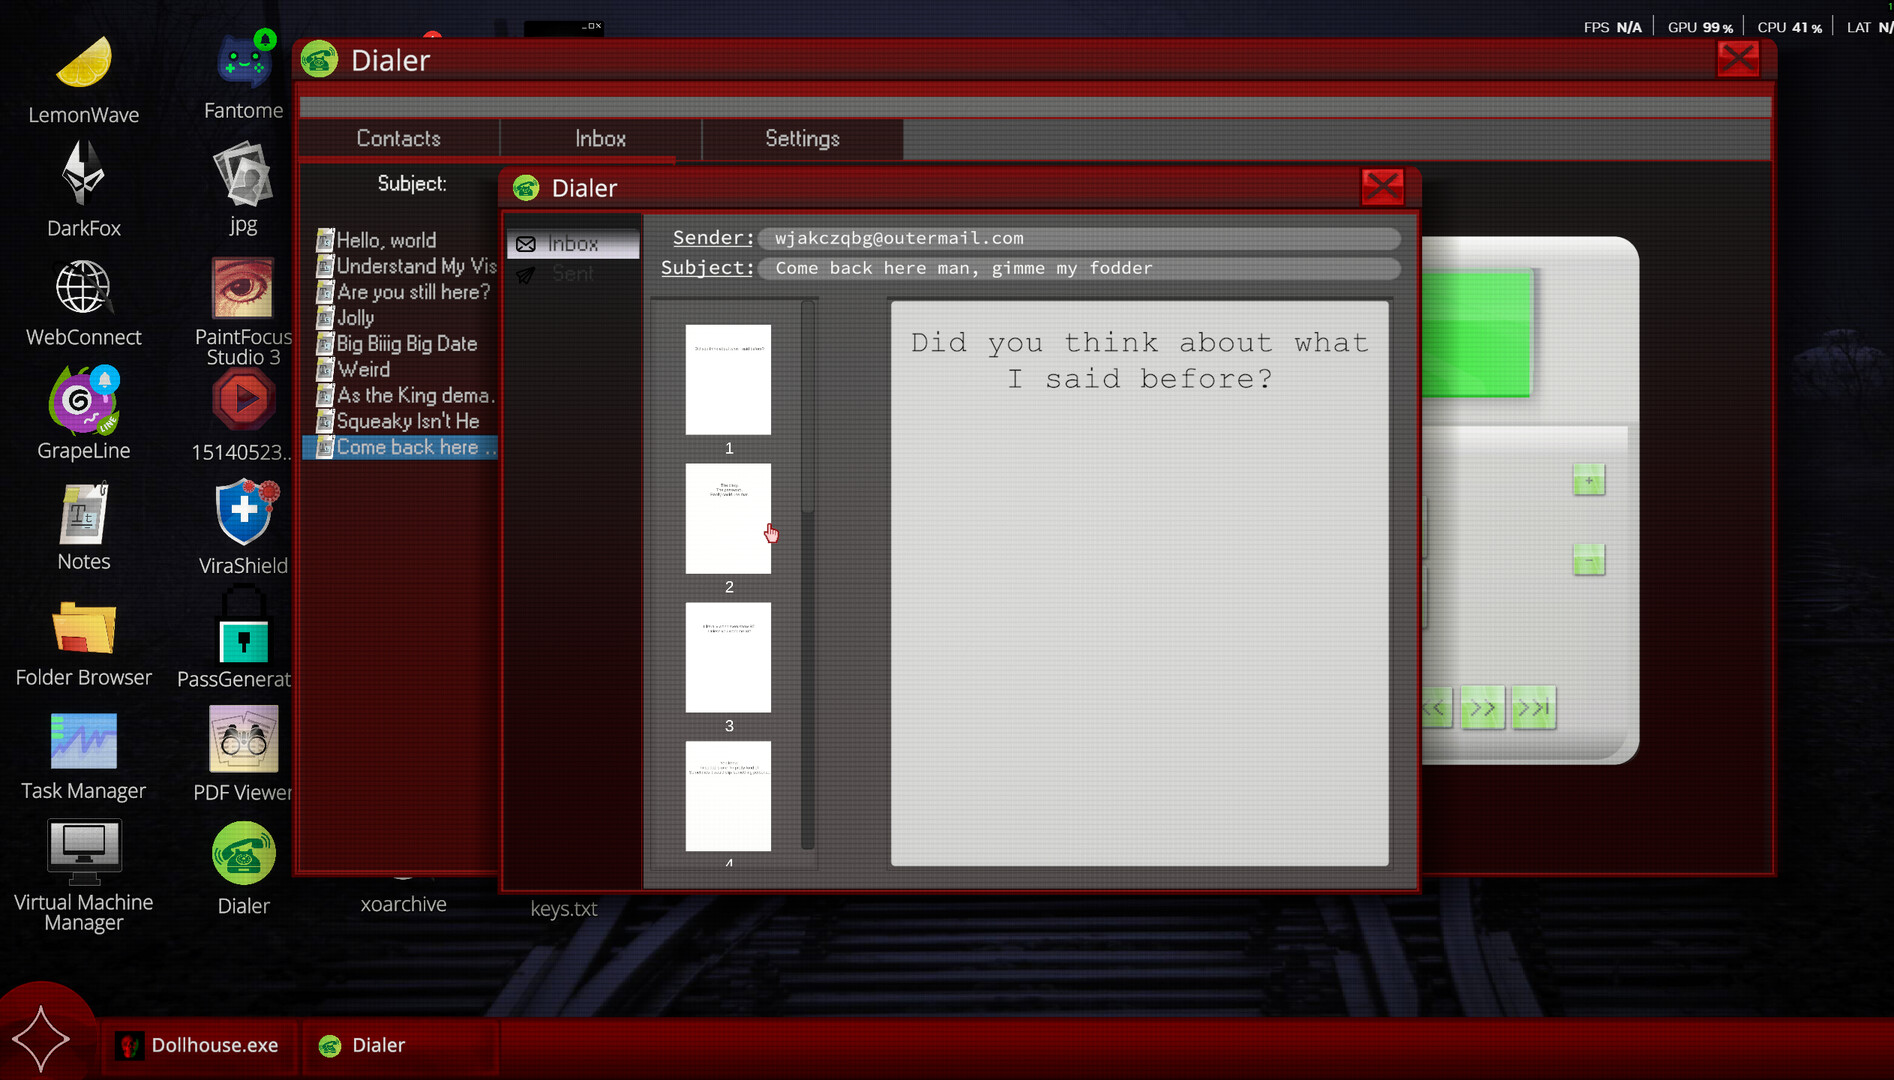Launch the ViraShield antivirus
The image size is (1894, 1080).
click(242, 513)
